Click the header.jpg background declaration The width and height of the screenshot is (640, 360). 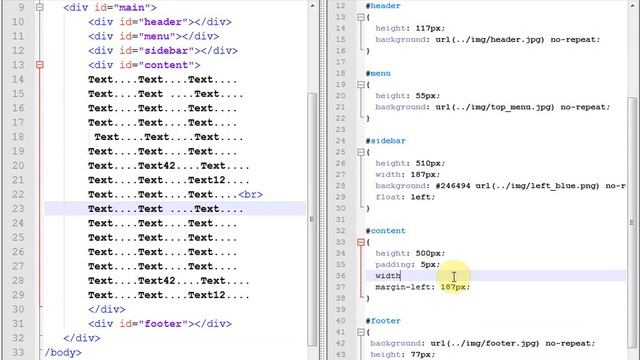pyautogui.click(x=488, y=40)
